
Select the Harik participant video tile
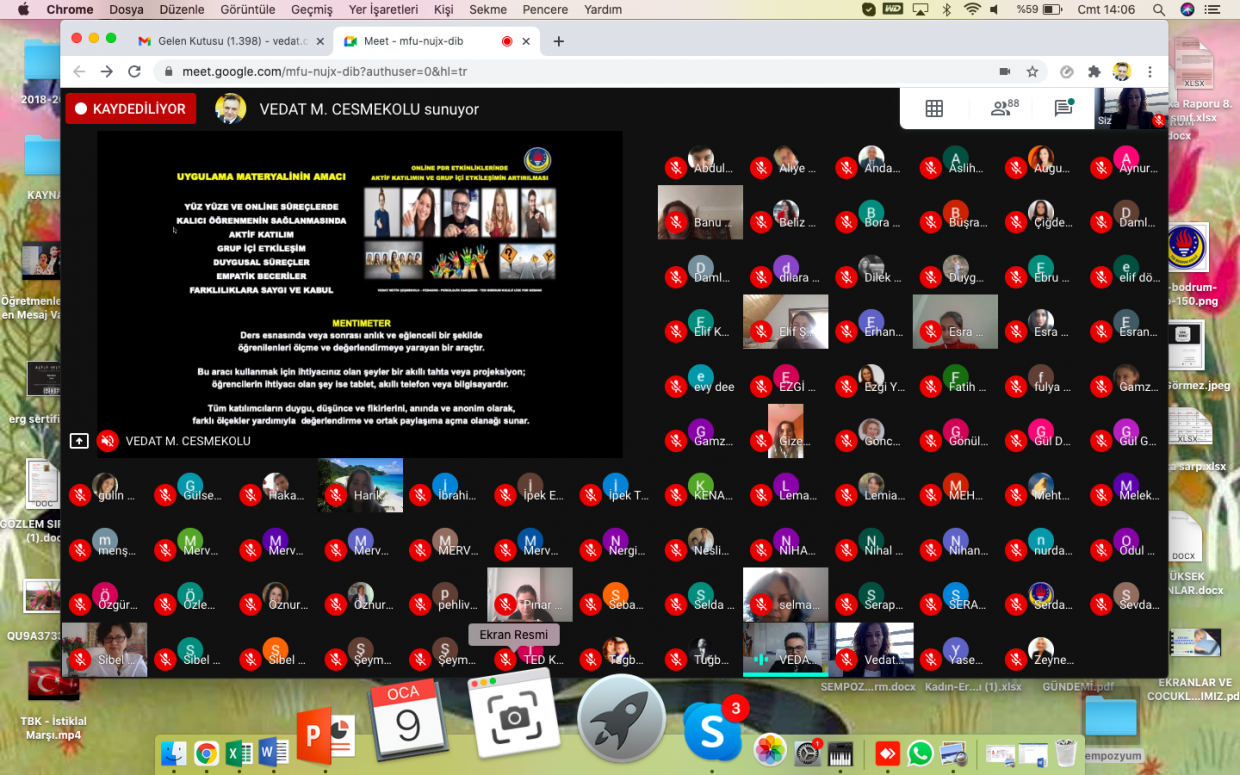(360, 485)
